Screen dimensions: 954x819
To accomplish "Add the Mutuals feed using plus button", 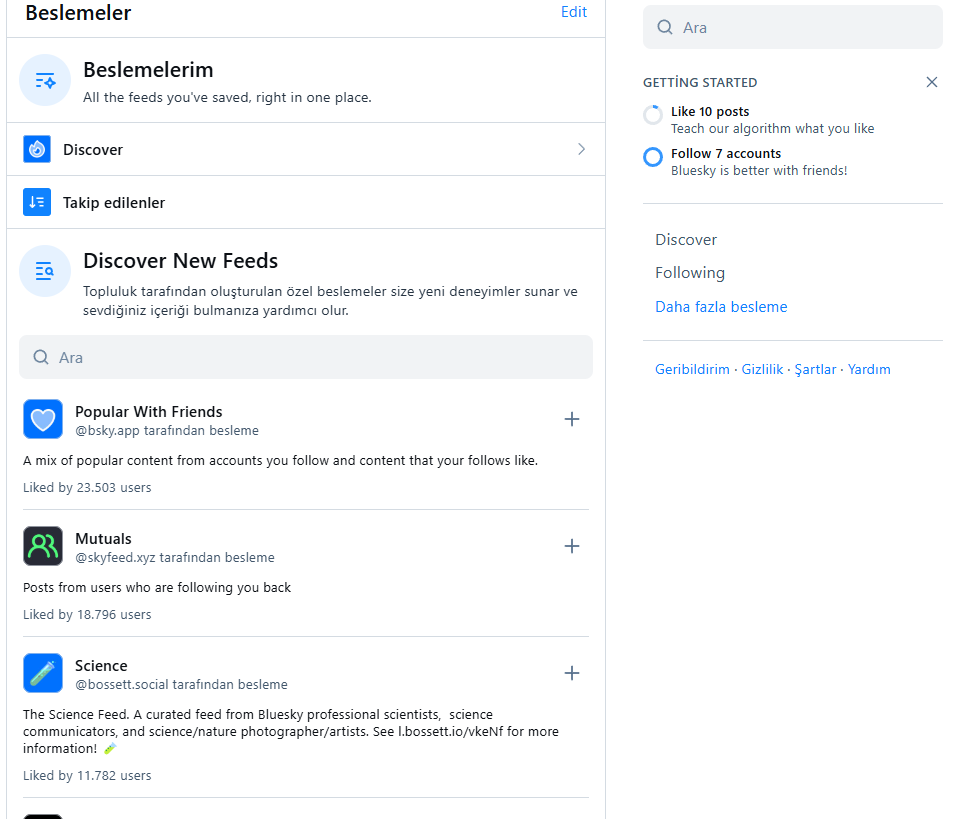I will 572,546.
